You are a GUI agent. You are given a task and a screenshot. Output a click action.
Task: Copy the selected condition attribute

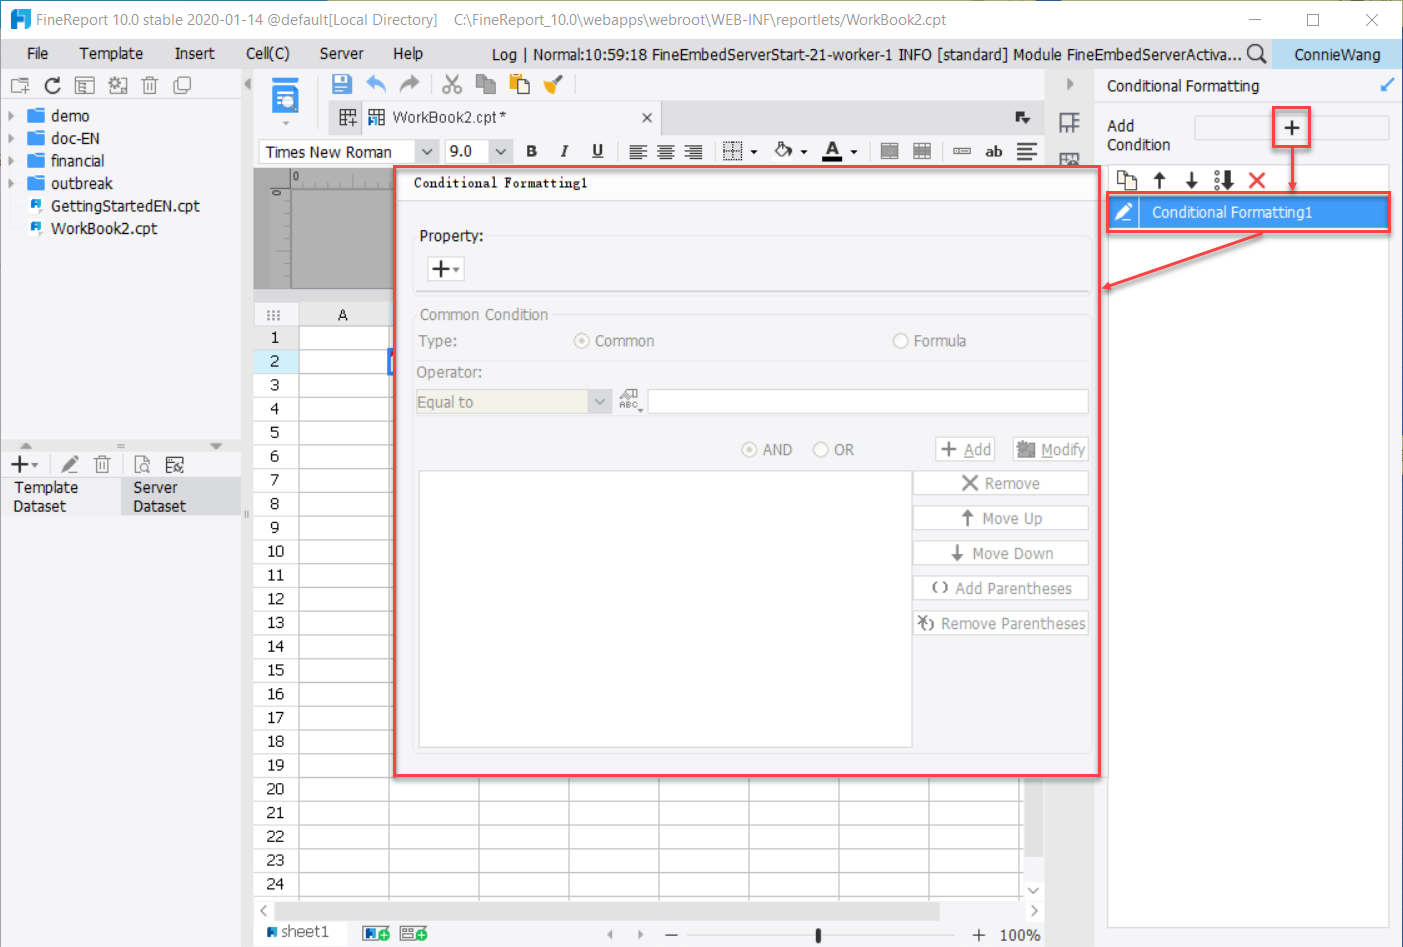coord(1127,180)
